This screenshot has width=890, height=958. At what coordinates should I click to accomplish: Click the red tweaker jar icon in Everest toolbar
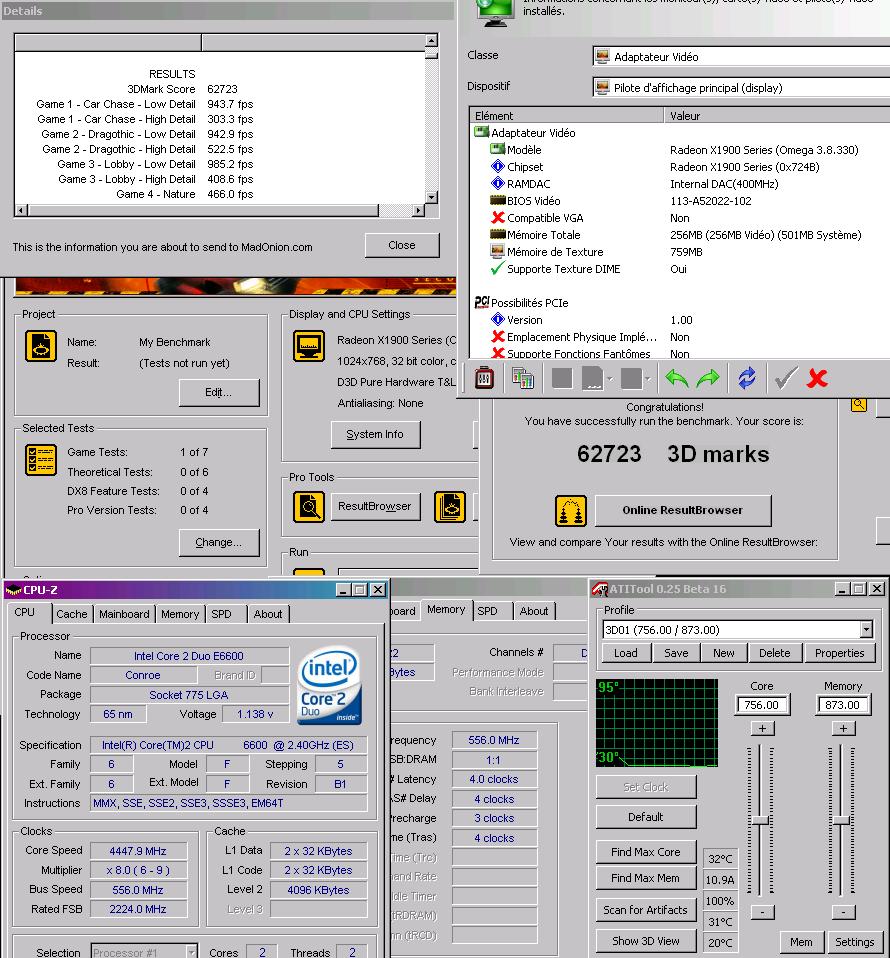pyautogui.click(x=484, y=378)
